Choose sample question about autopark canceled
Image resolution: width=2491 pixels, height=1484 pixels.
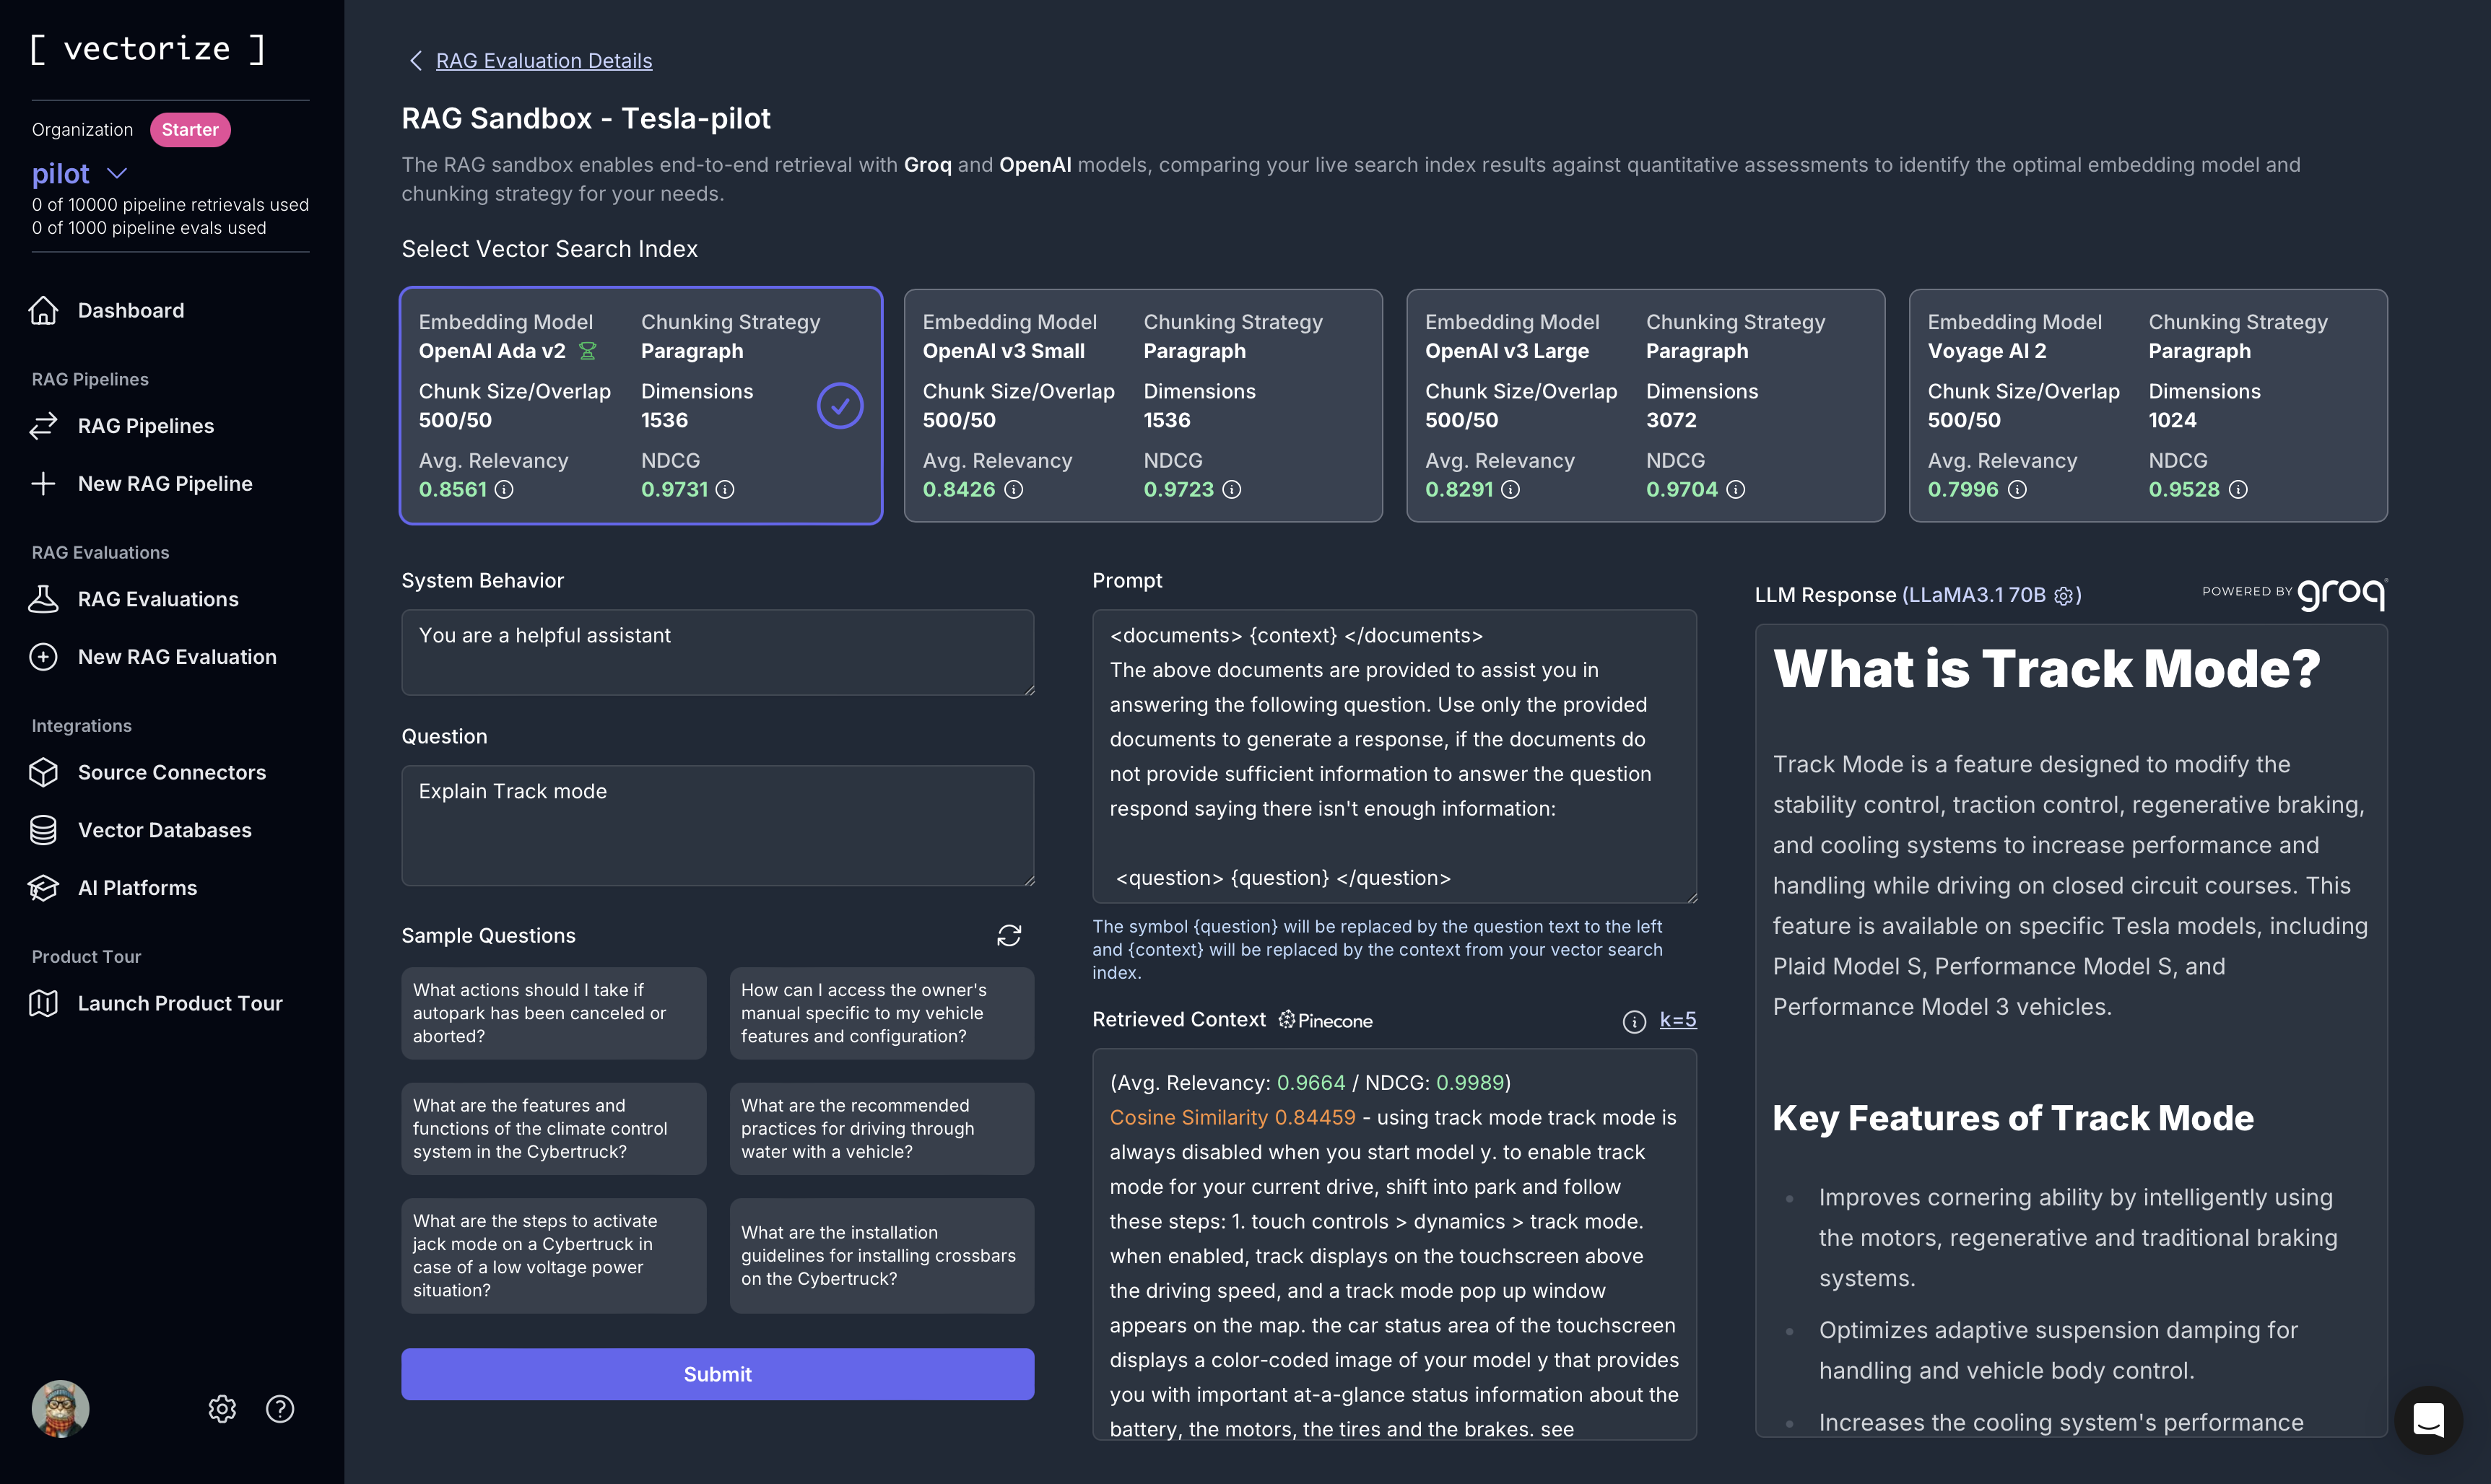coord(553,1013)
